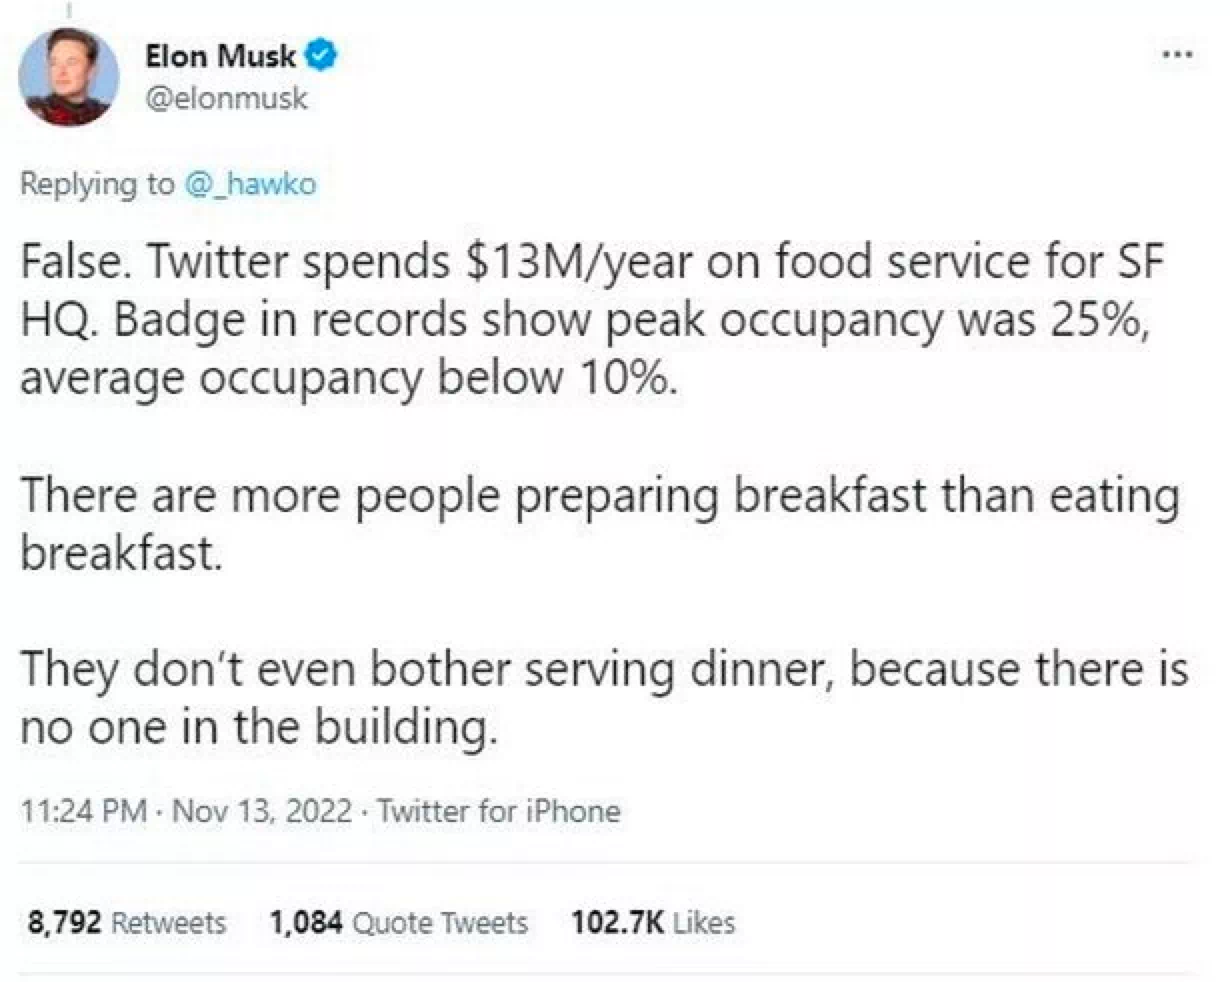
Task: Click the "Twitter for iPhone" source link
Action: (498, 810)
